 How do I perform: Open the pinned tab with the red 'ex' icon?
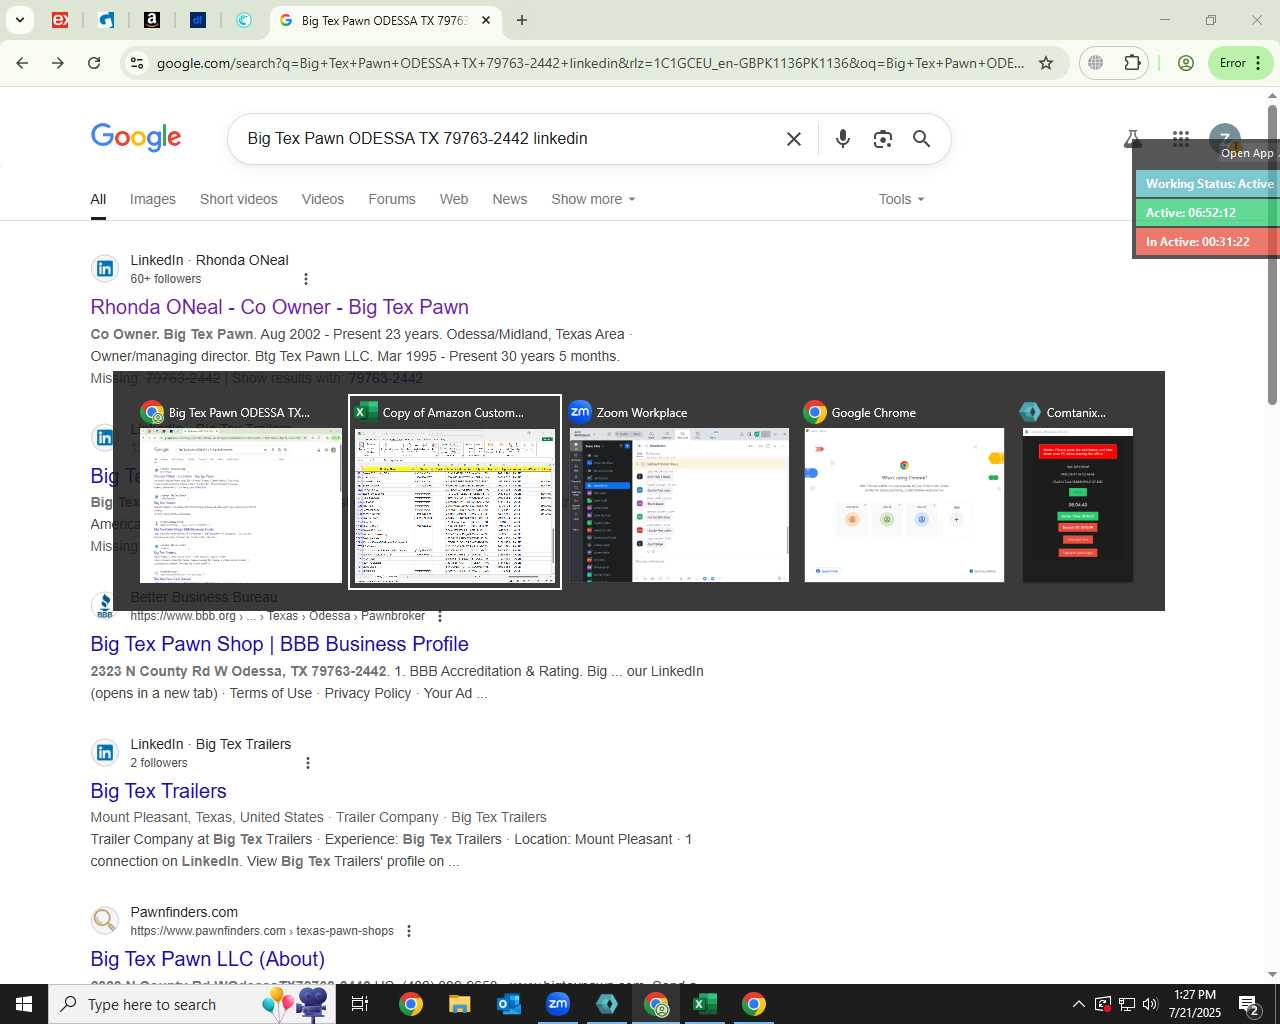pyautogui.click(x=60, y=20)
